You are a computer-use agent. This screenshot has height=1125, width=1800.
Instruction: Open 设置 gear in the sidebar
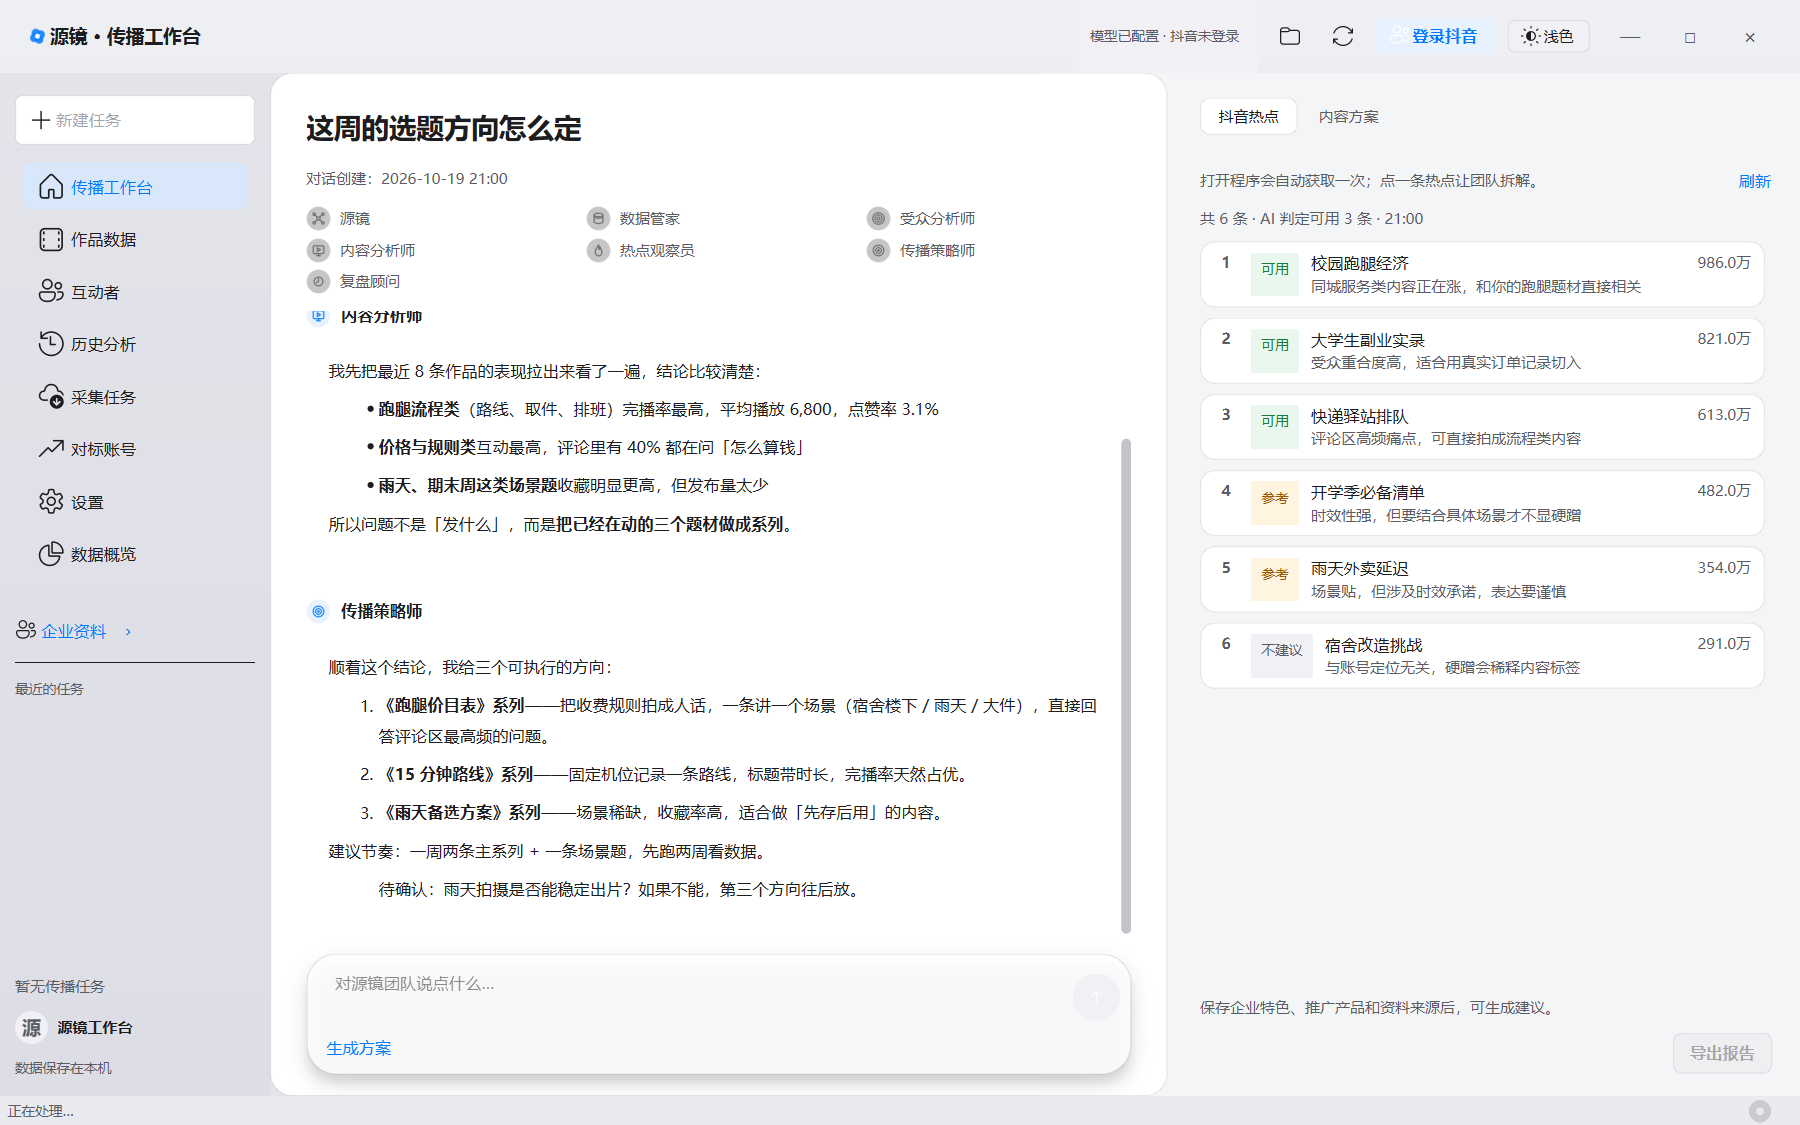[135, 502]
